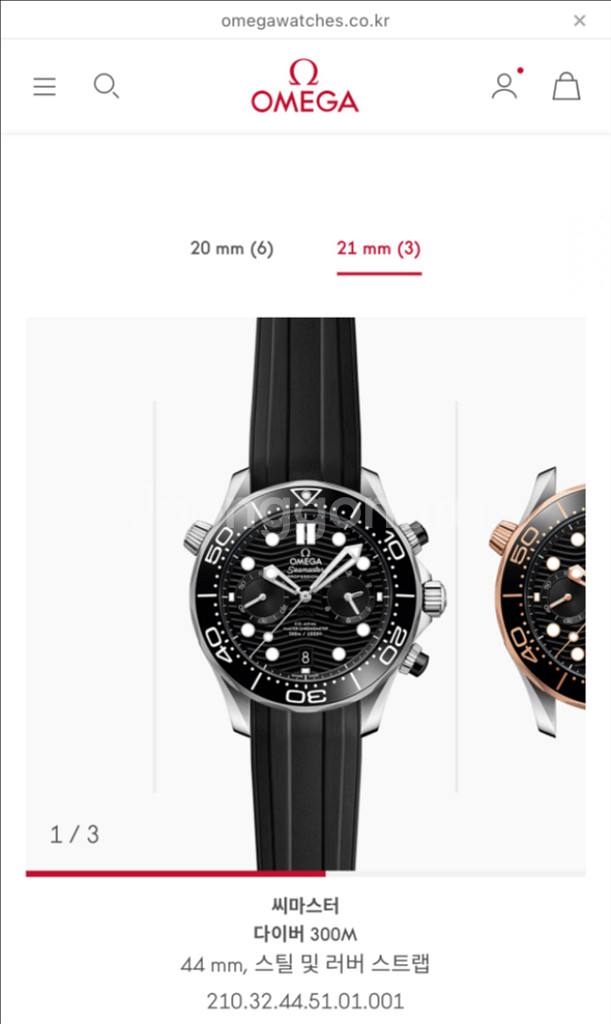This screenshot has width=611, height=1024.
Task: Open the black Seamaster chronograph image
Action: pyautogui.click(x=305, y=593)
